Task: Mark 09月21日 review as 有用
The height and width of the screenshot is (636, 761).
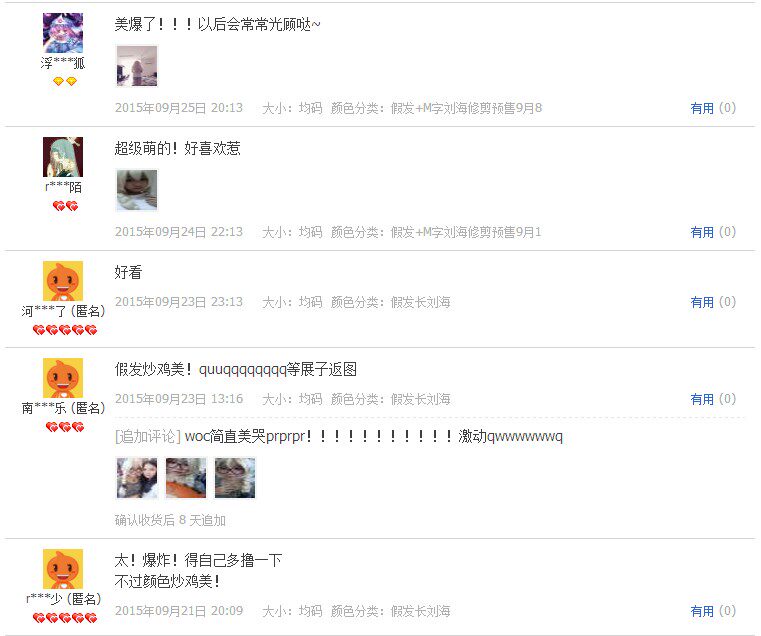Action: point(702,611)
